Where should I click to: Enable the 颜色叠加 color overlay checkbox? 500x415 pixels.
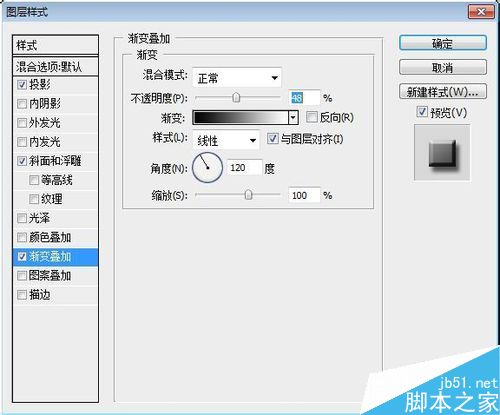pos(22,238)
